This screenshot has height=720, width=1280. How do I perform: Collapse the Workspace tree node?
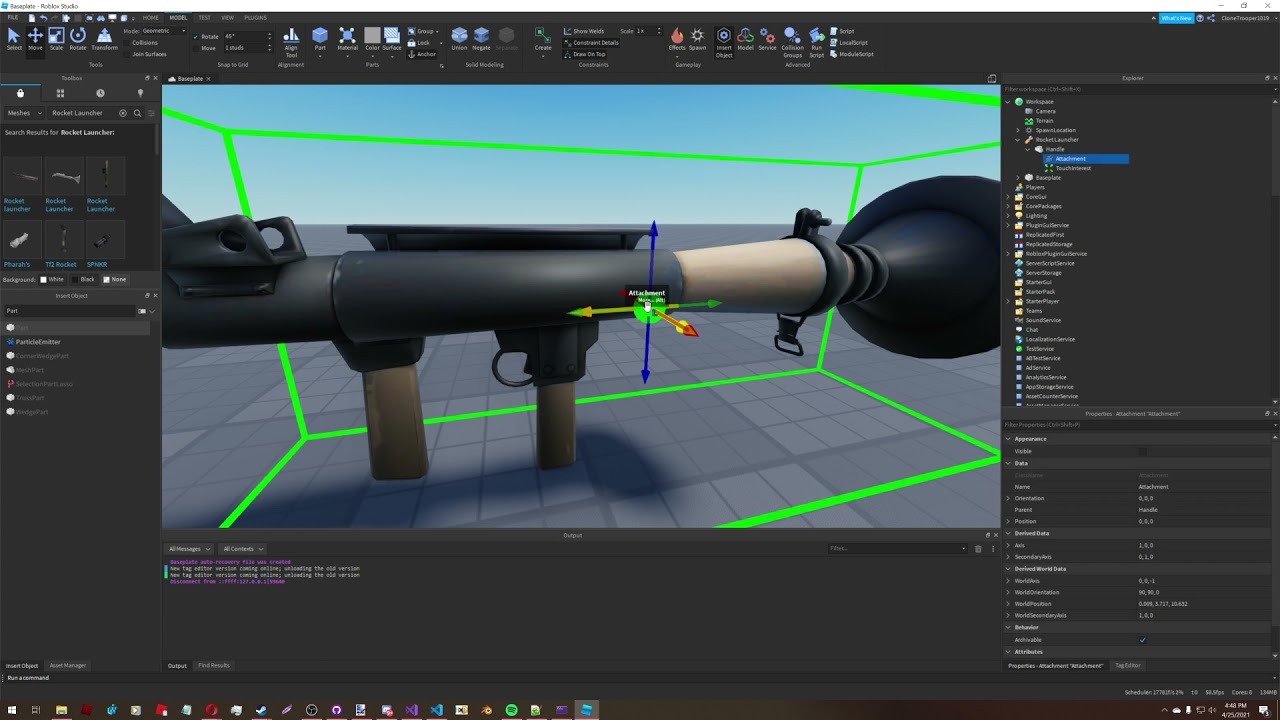[1008, 102]
